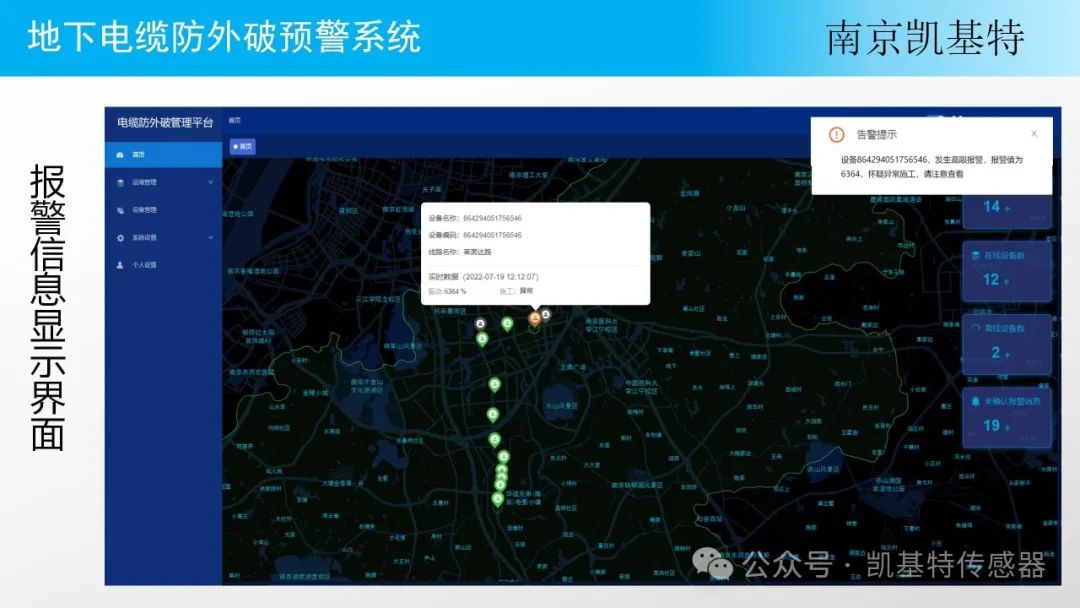Click the bell icon on 未确认报警消息 card
Image resolution: width=1080 pixels, height=608 pixels.
(973, 401)
